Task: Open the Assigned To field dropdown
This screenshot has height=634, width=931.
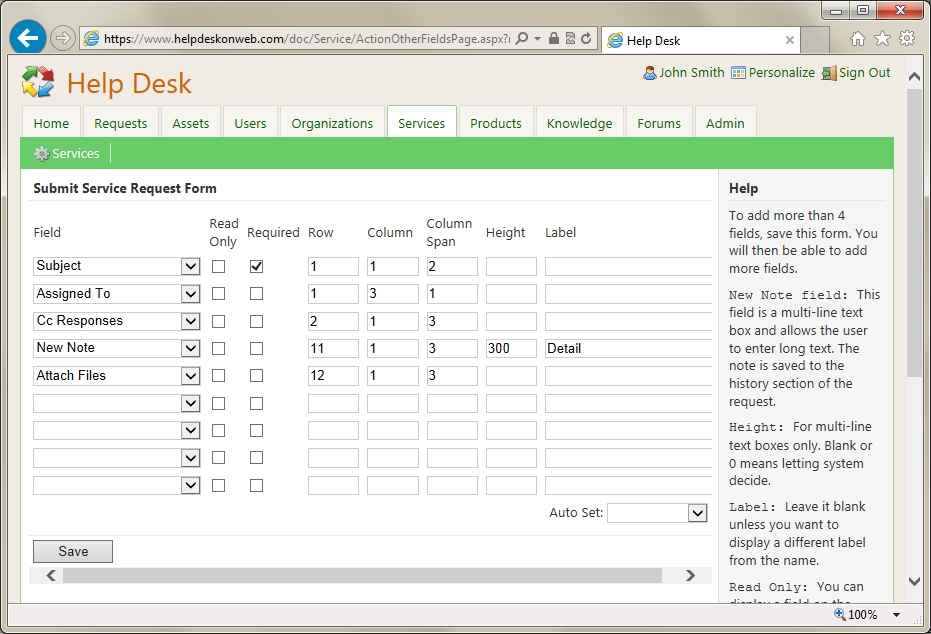Action: 190,293
